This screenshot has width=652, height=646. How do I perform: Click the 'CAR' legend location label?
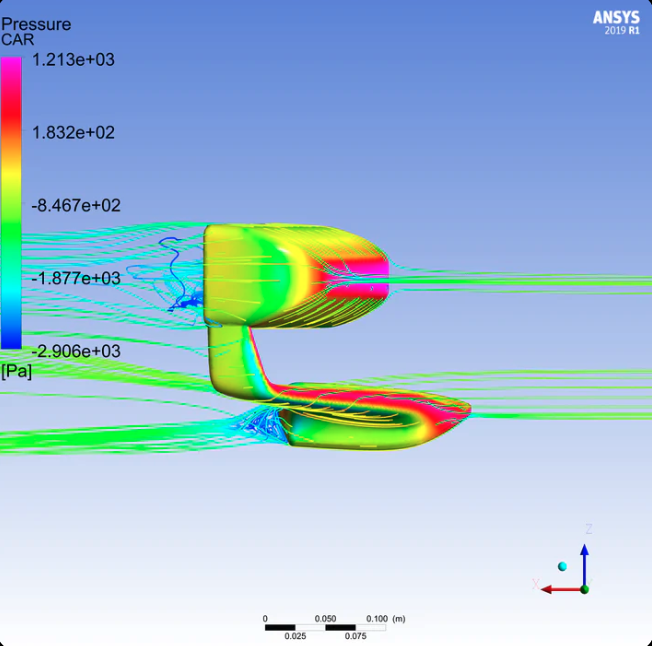pyautogui.click(x=17, y=40)
